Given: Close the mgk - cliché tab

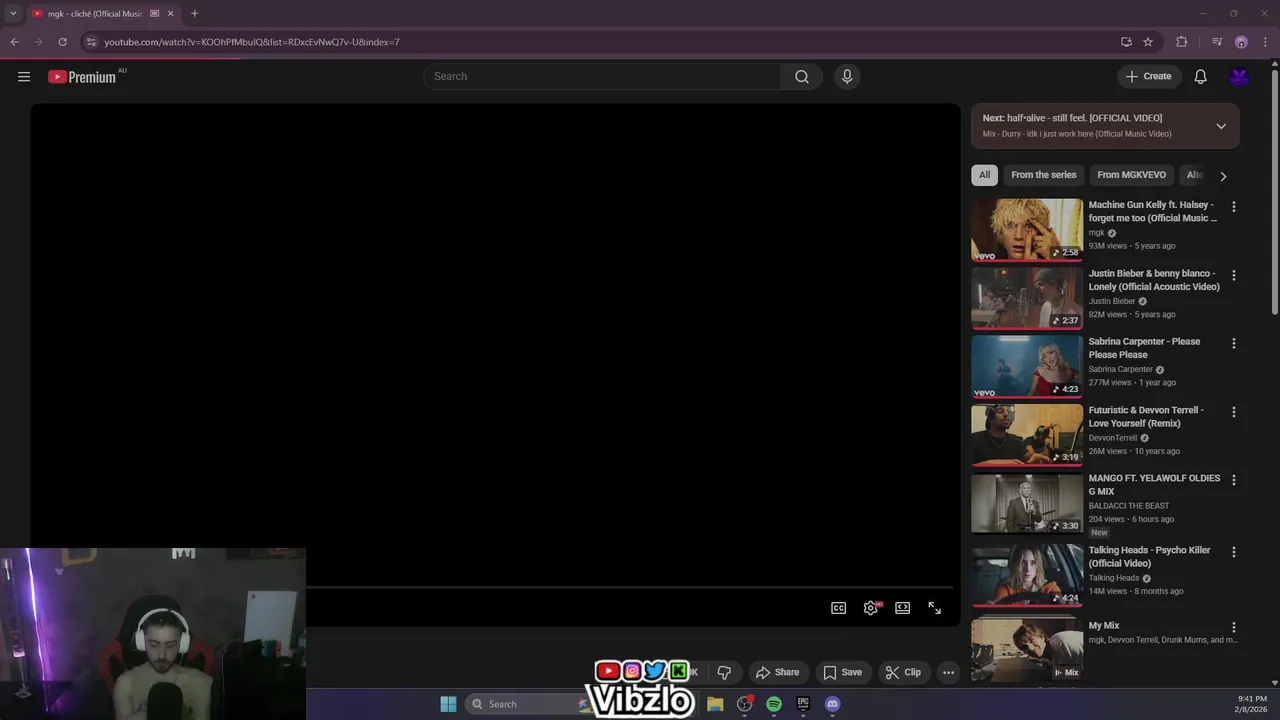Looking at the screenshot, I should click(x=170, y=14).
